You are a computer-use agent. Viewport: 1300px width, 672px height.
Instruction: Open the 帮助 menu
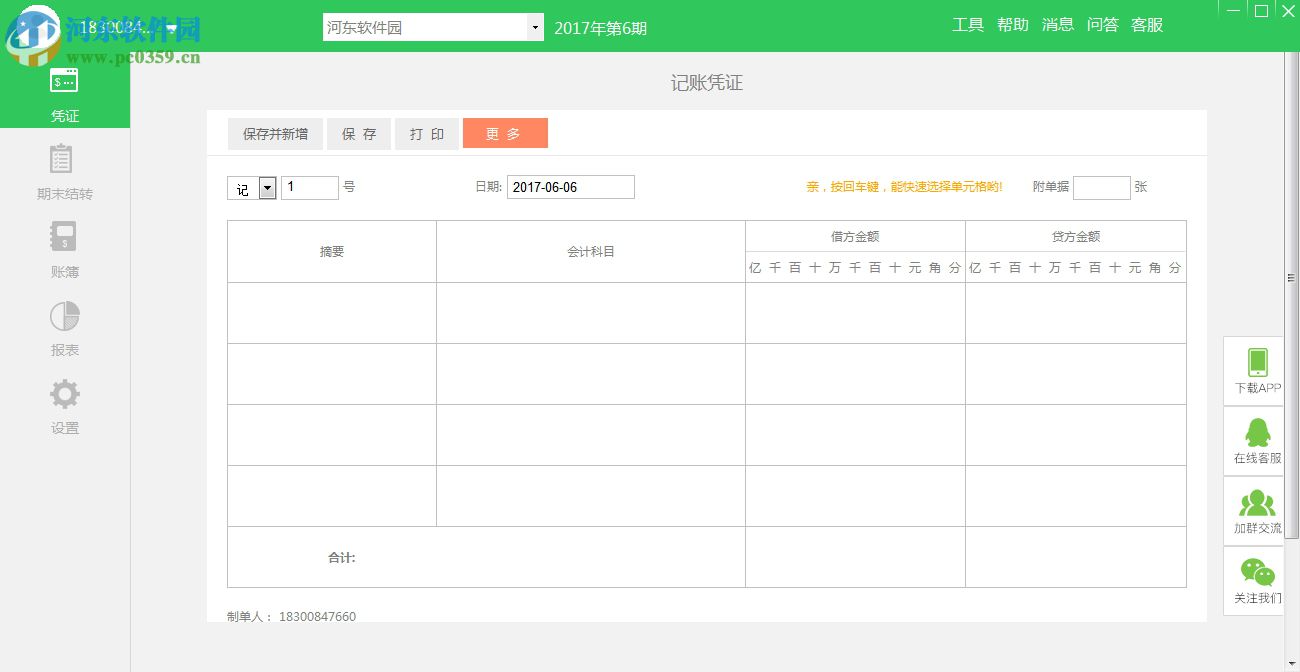pos(1012,25)
